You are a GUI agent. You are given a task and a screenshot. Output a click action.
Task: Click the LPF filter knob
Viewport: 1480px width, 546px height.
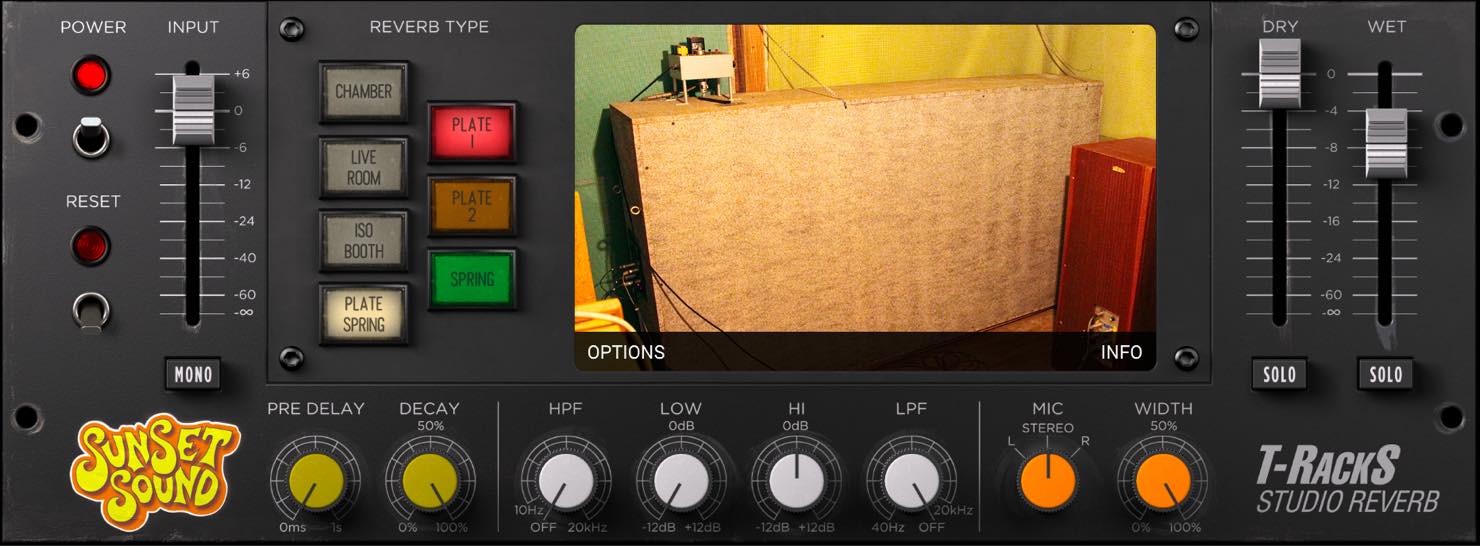click(x=911, y=482)
